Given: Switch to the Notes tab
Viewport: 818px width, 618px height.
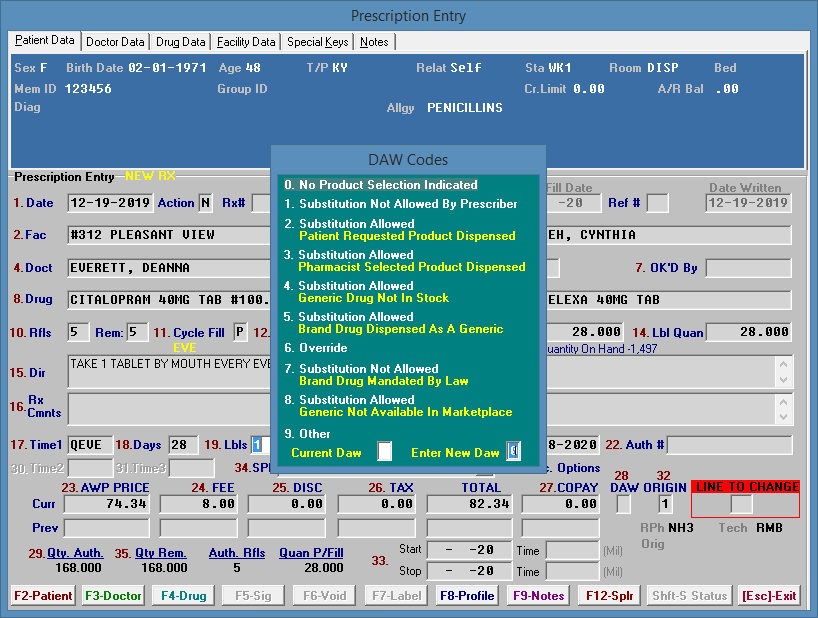Looking at the screenshot, I should [x=374, y=42].
